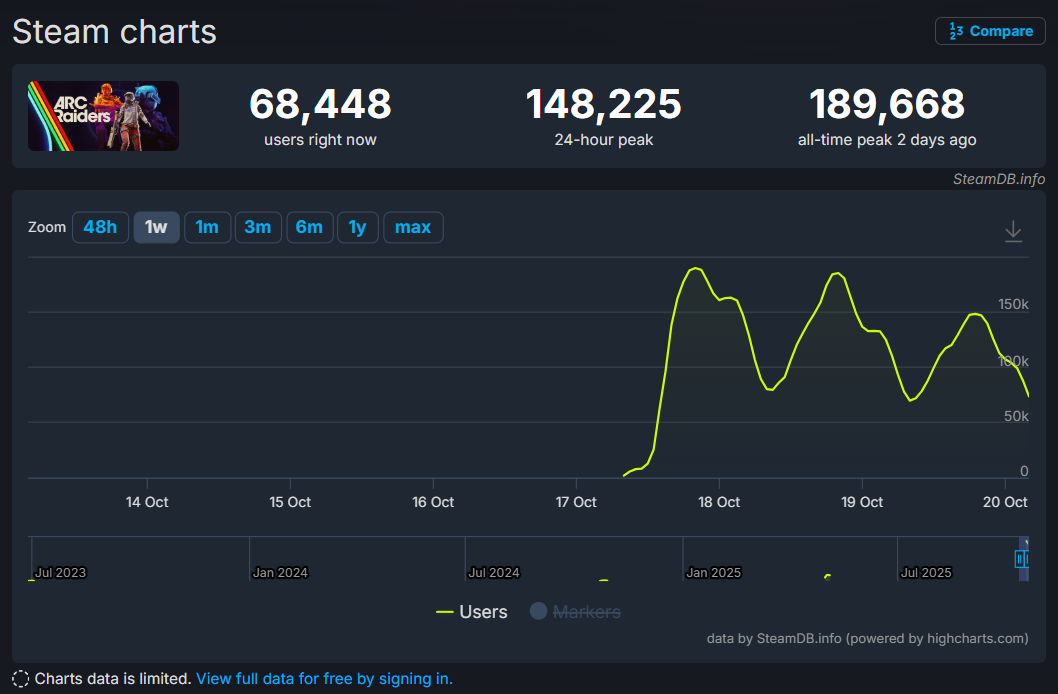Screen dimensions: 1058x694
Task: Click the Compare button
Action: click(x=990, y=31)
